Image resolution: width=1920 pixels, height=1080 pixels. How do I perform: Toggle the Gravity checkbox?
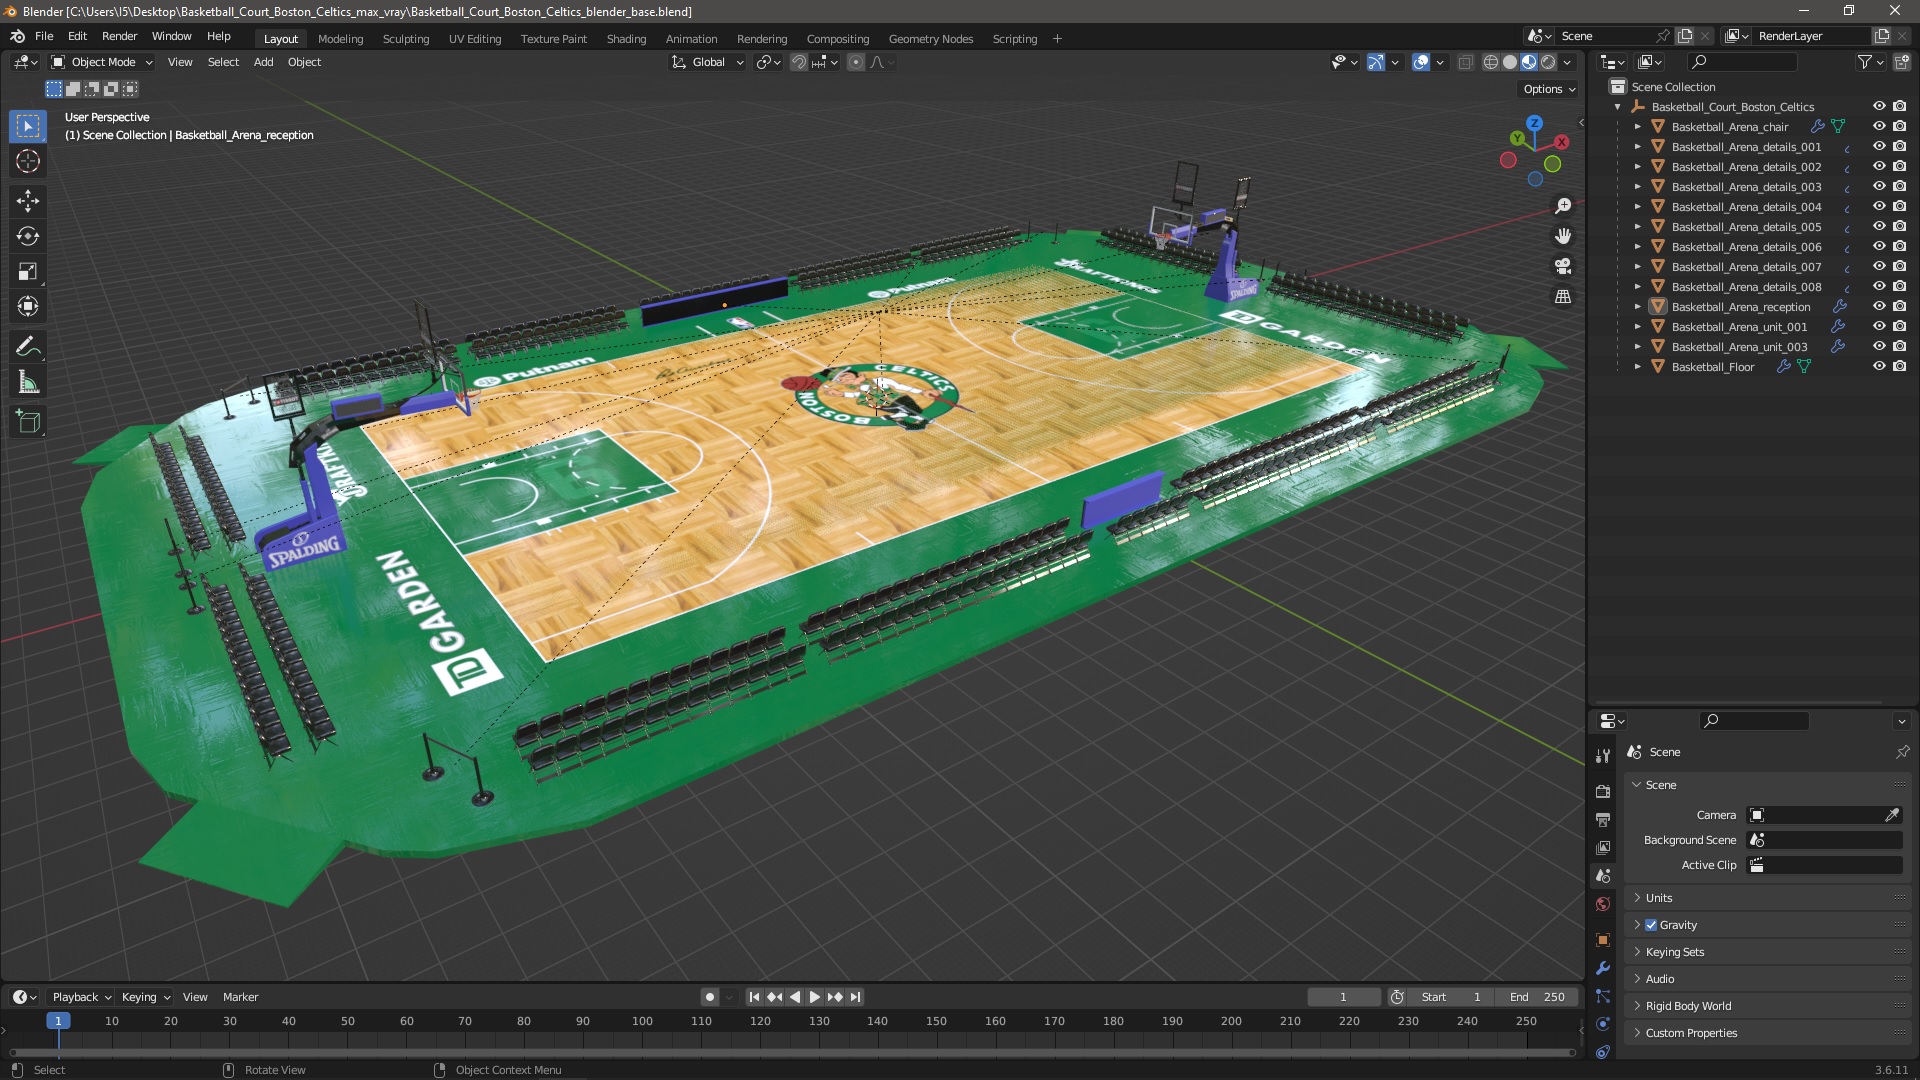pyautogui.click(x=1651, y=925)
